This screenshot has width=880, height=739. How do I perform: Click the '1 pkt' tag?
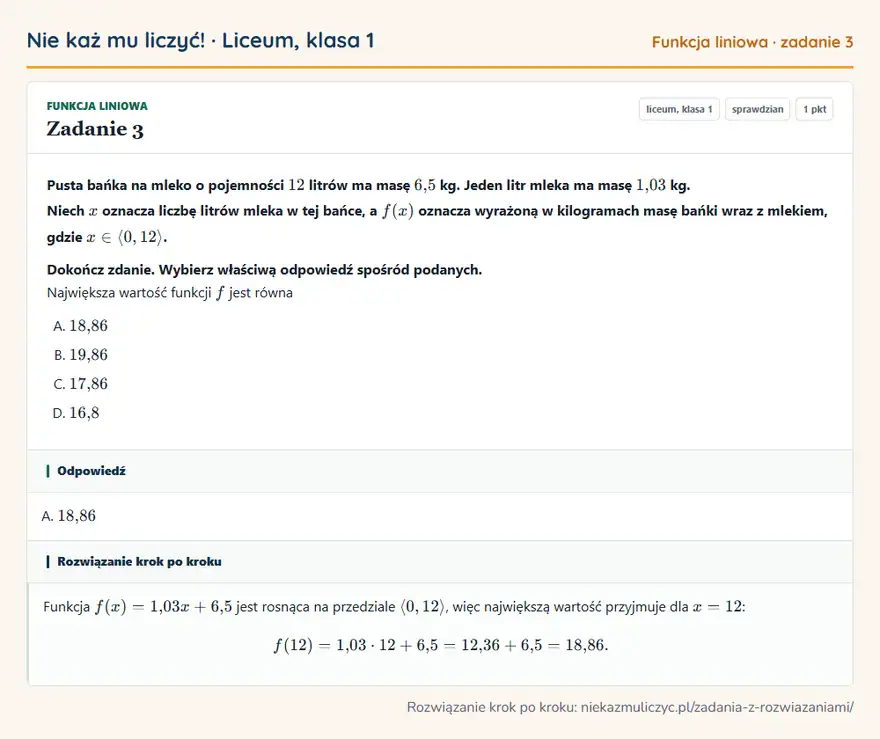tap(814, 109)
